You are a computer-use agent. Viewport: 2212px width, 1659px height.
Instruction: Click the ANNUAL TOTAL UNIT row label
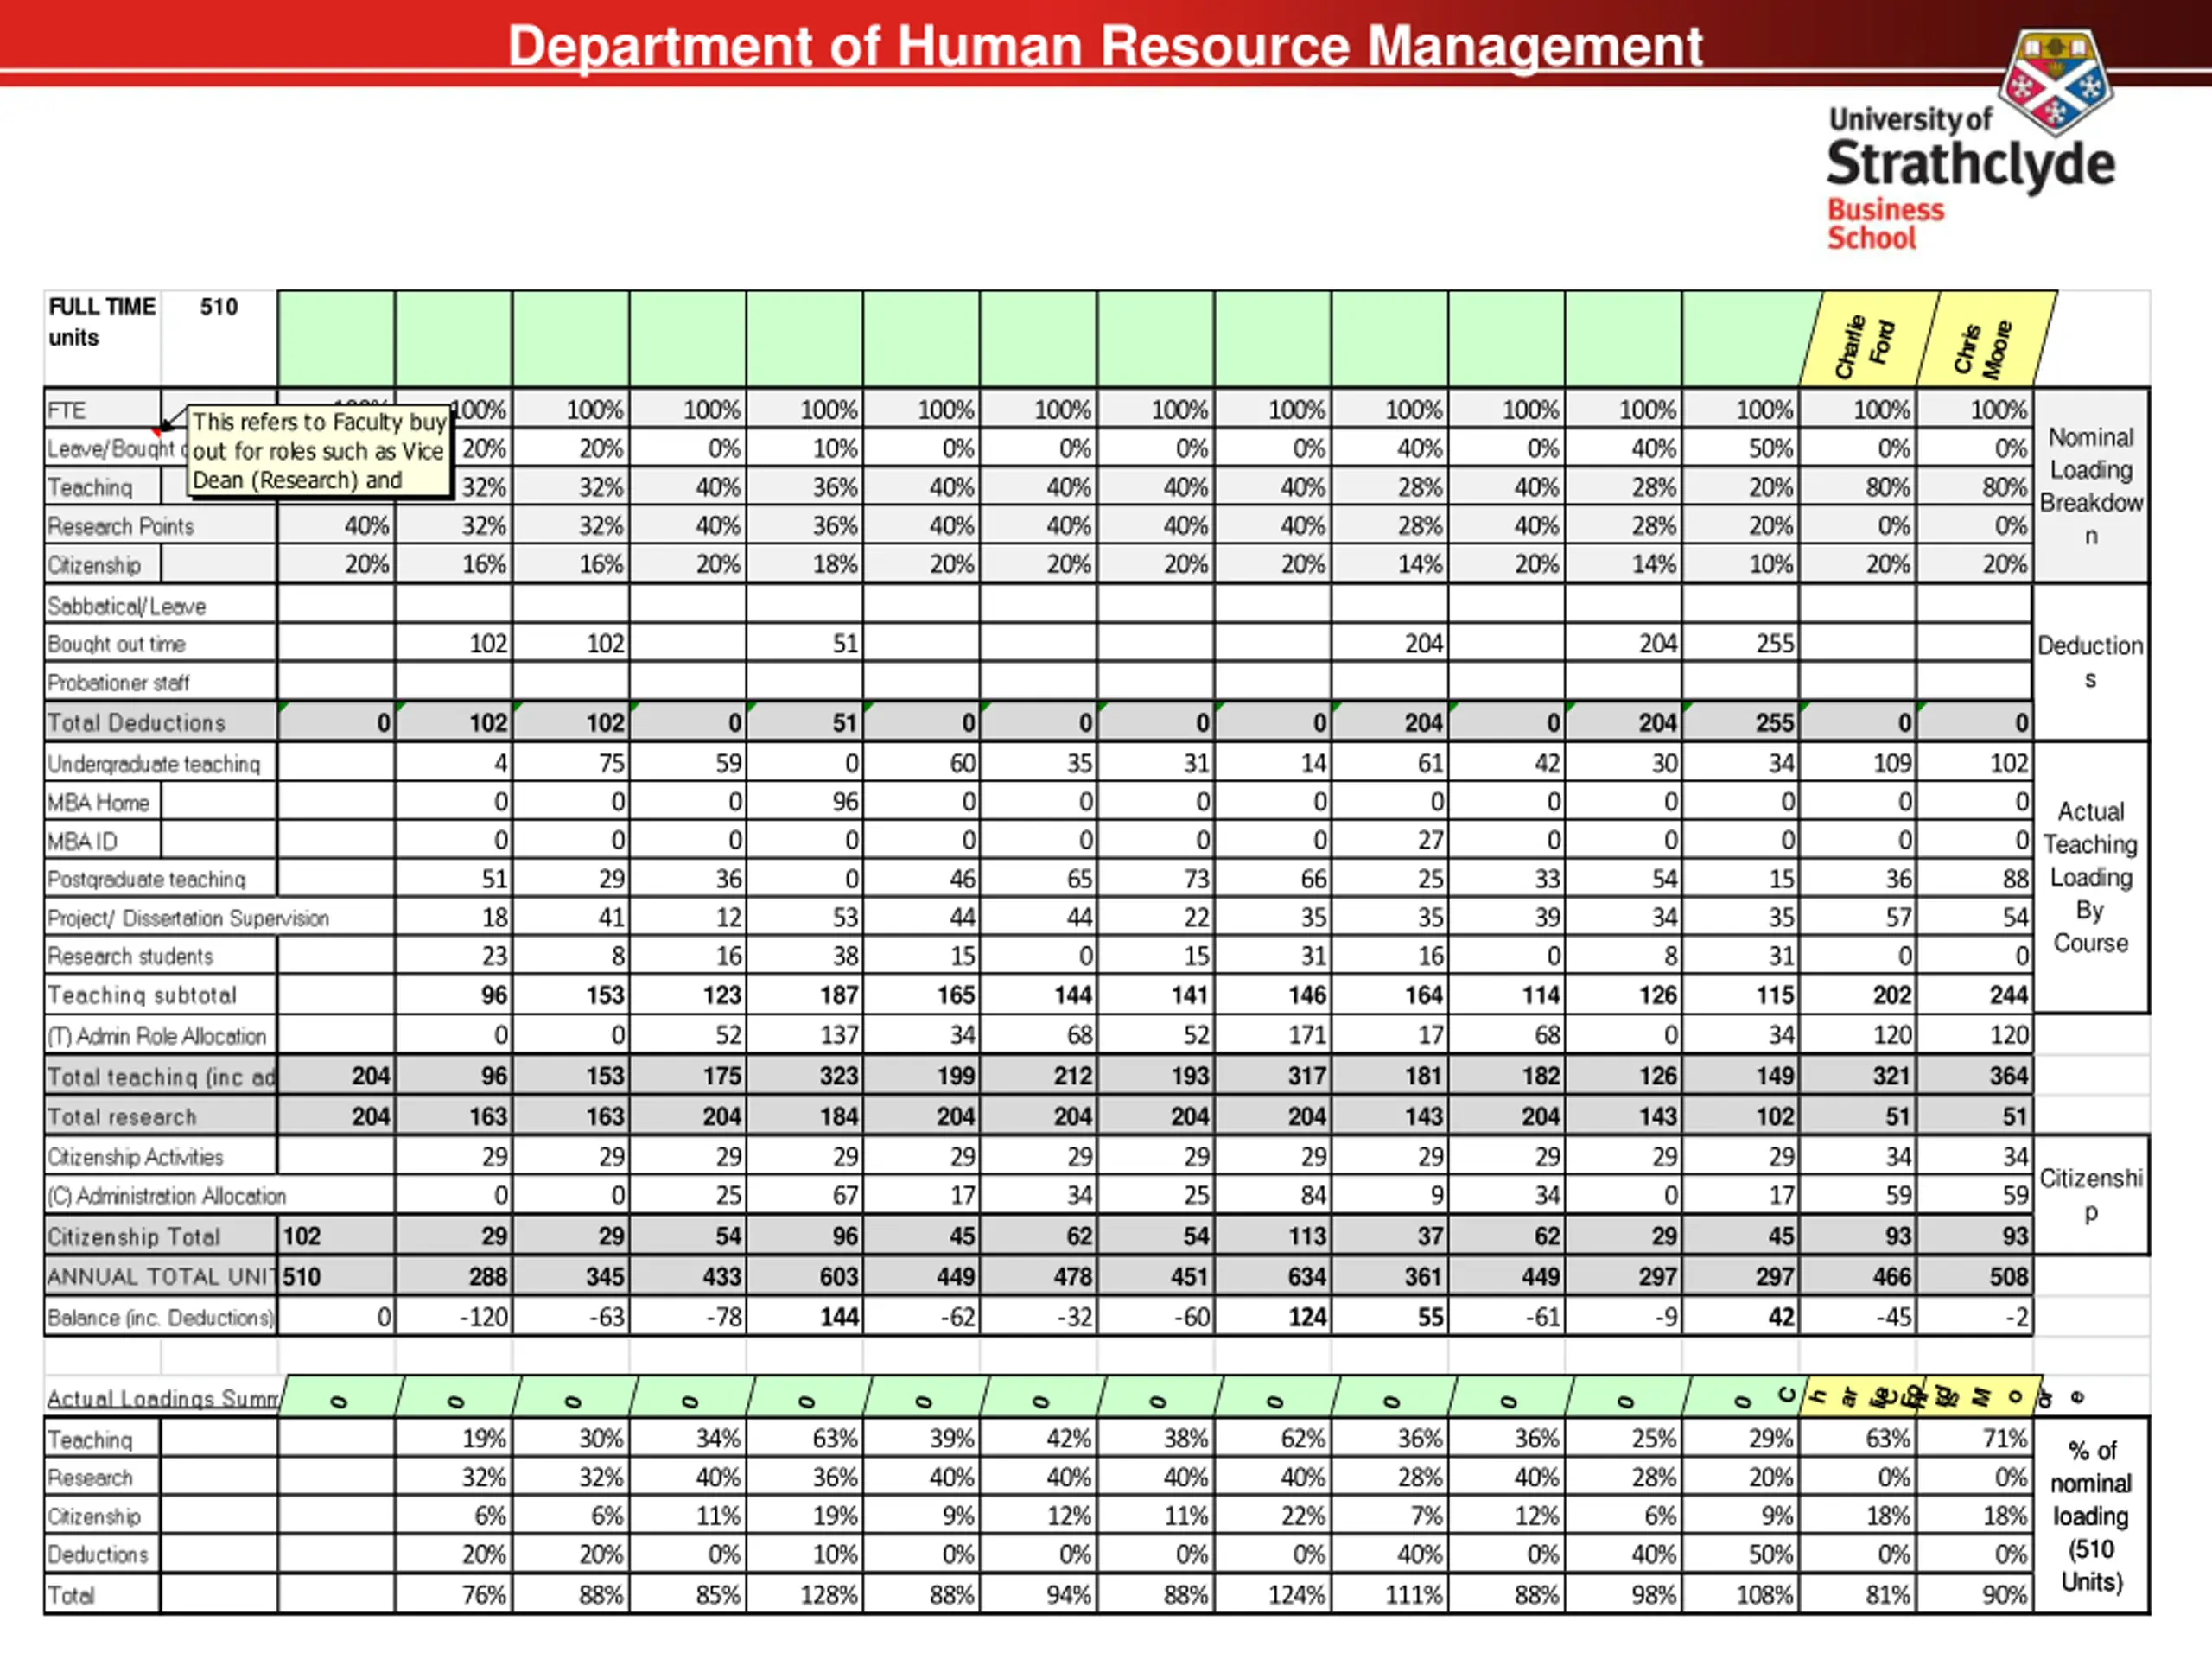tap(160, 1277)
